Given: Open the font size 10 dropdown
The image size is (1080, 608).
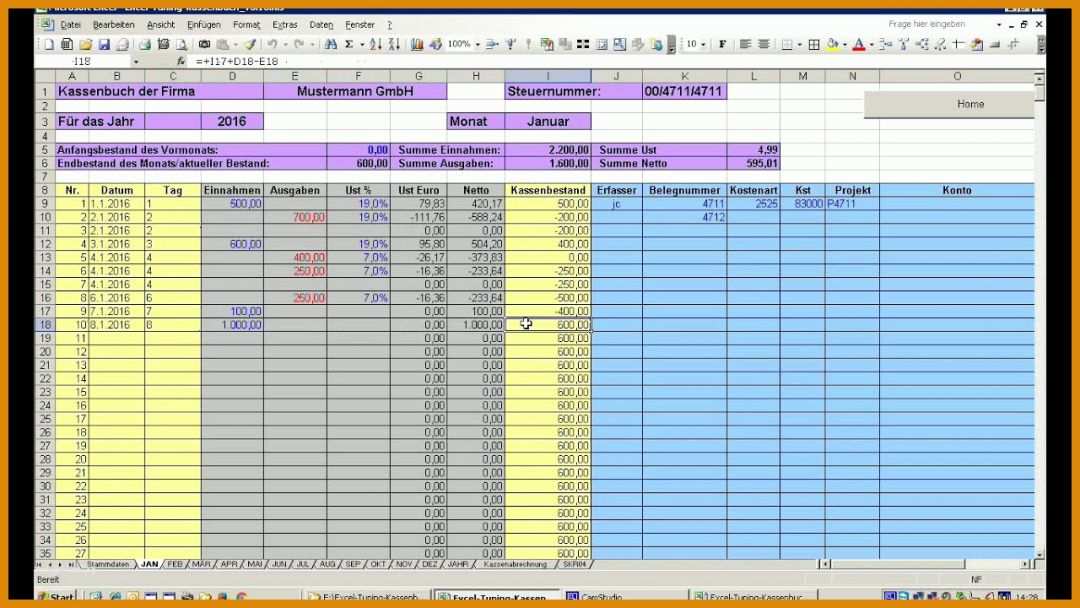Looking at the screenshot, I should 703,44.
